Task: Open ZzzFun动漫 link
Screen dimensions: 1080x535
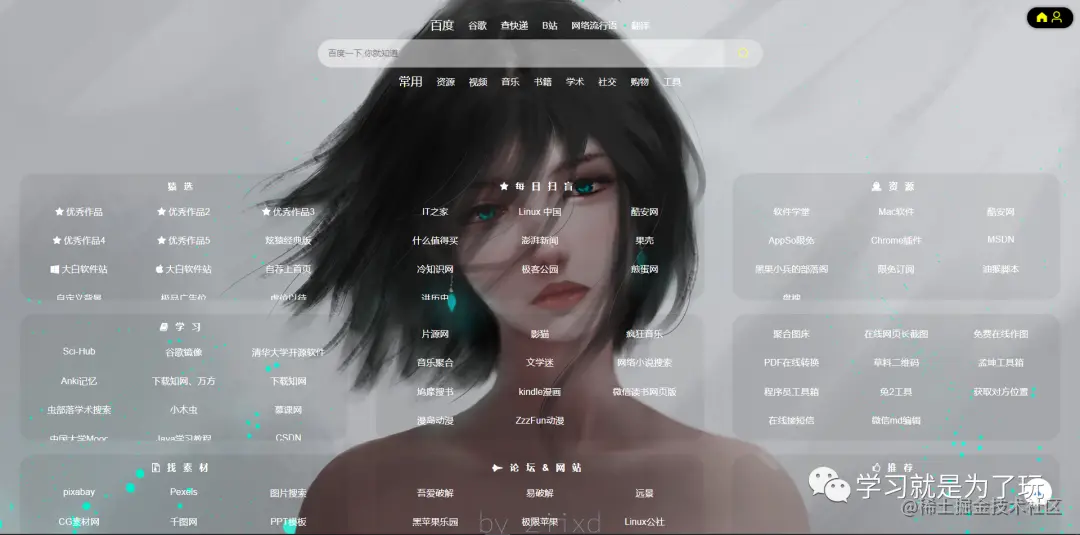Action: [540, 420]
